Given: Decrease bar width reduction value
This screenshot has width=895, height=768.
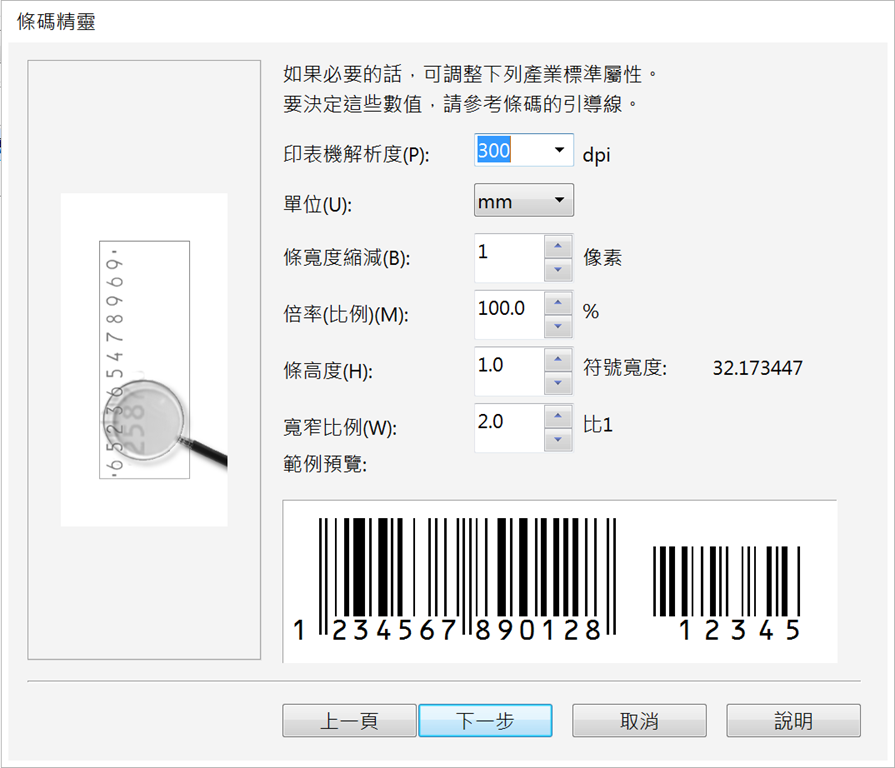Looking at the screenshot, I should tap(558, 269).
